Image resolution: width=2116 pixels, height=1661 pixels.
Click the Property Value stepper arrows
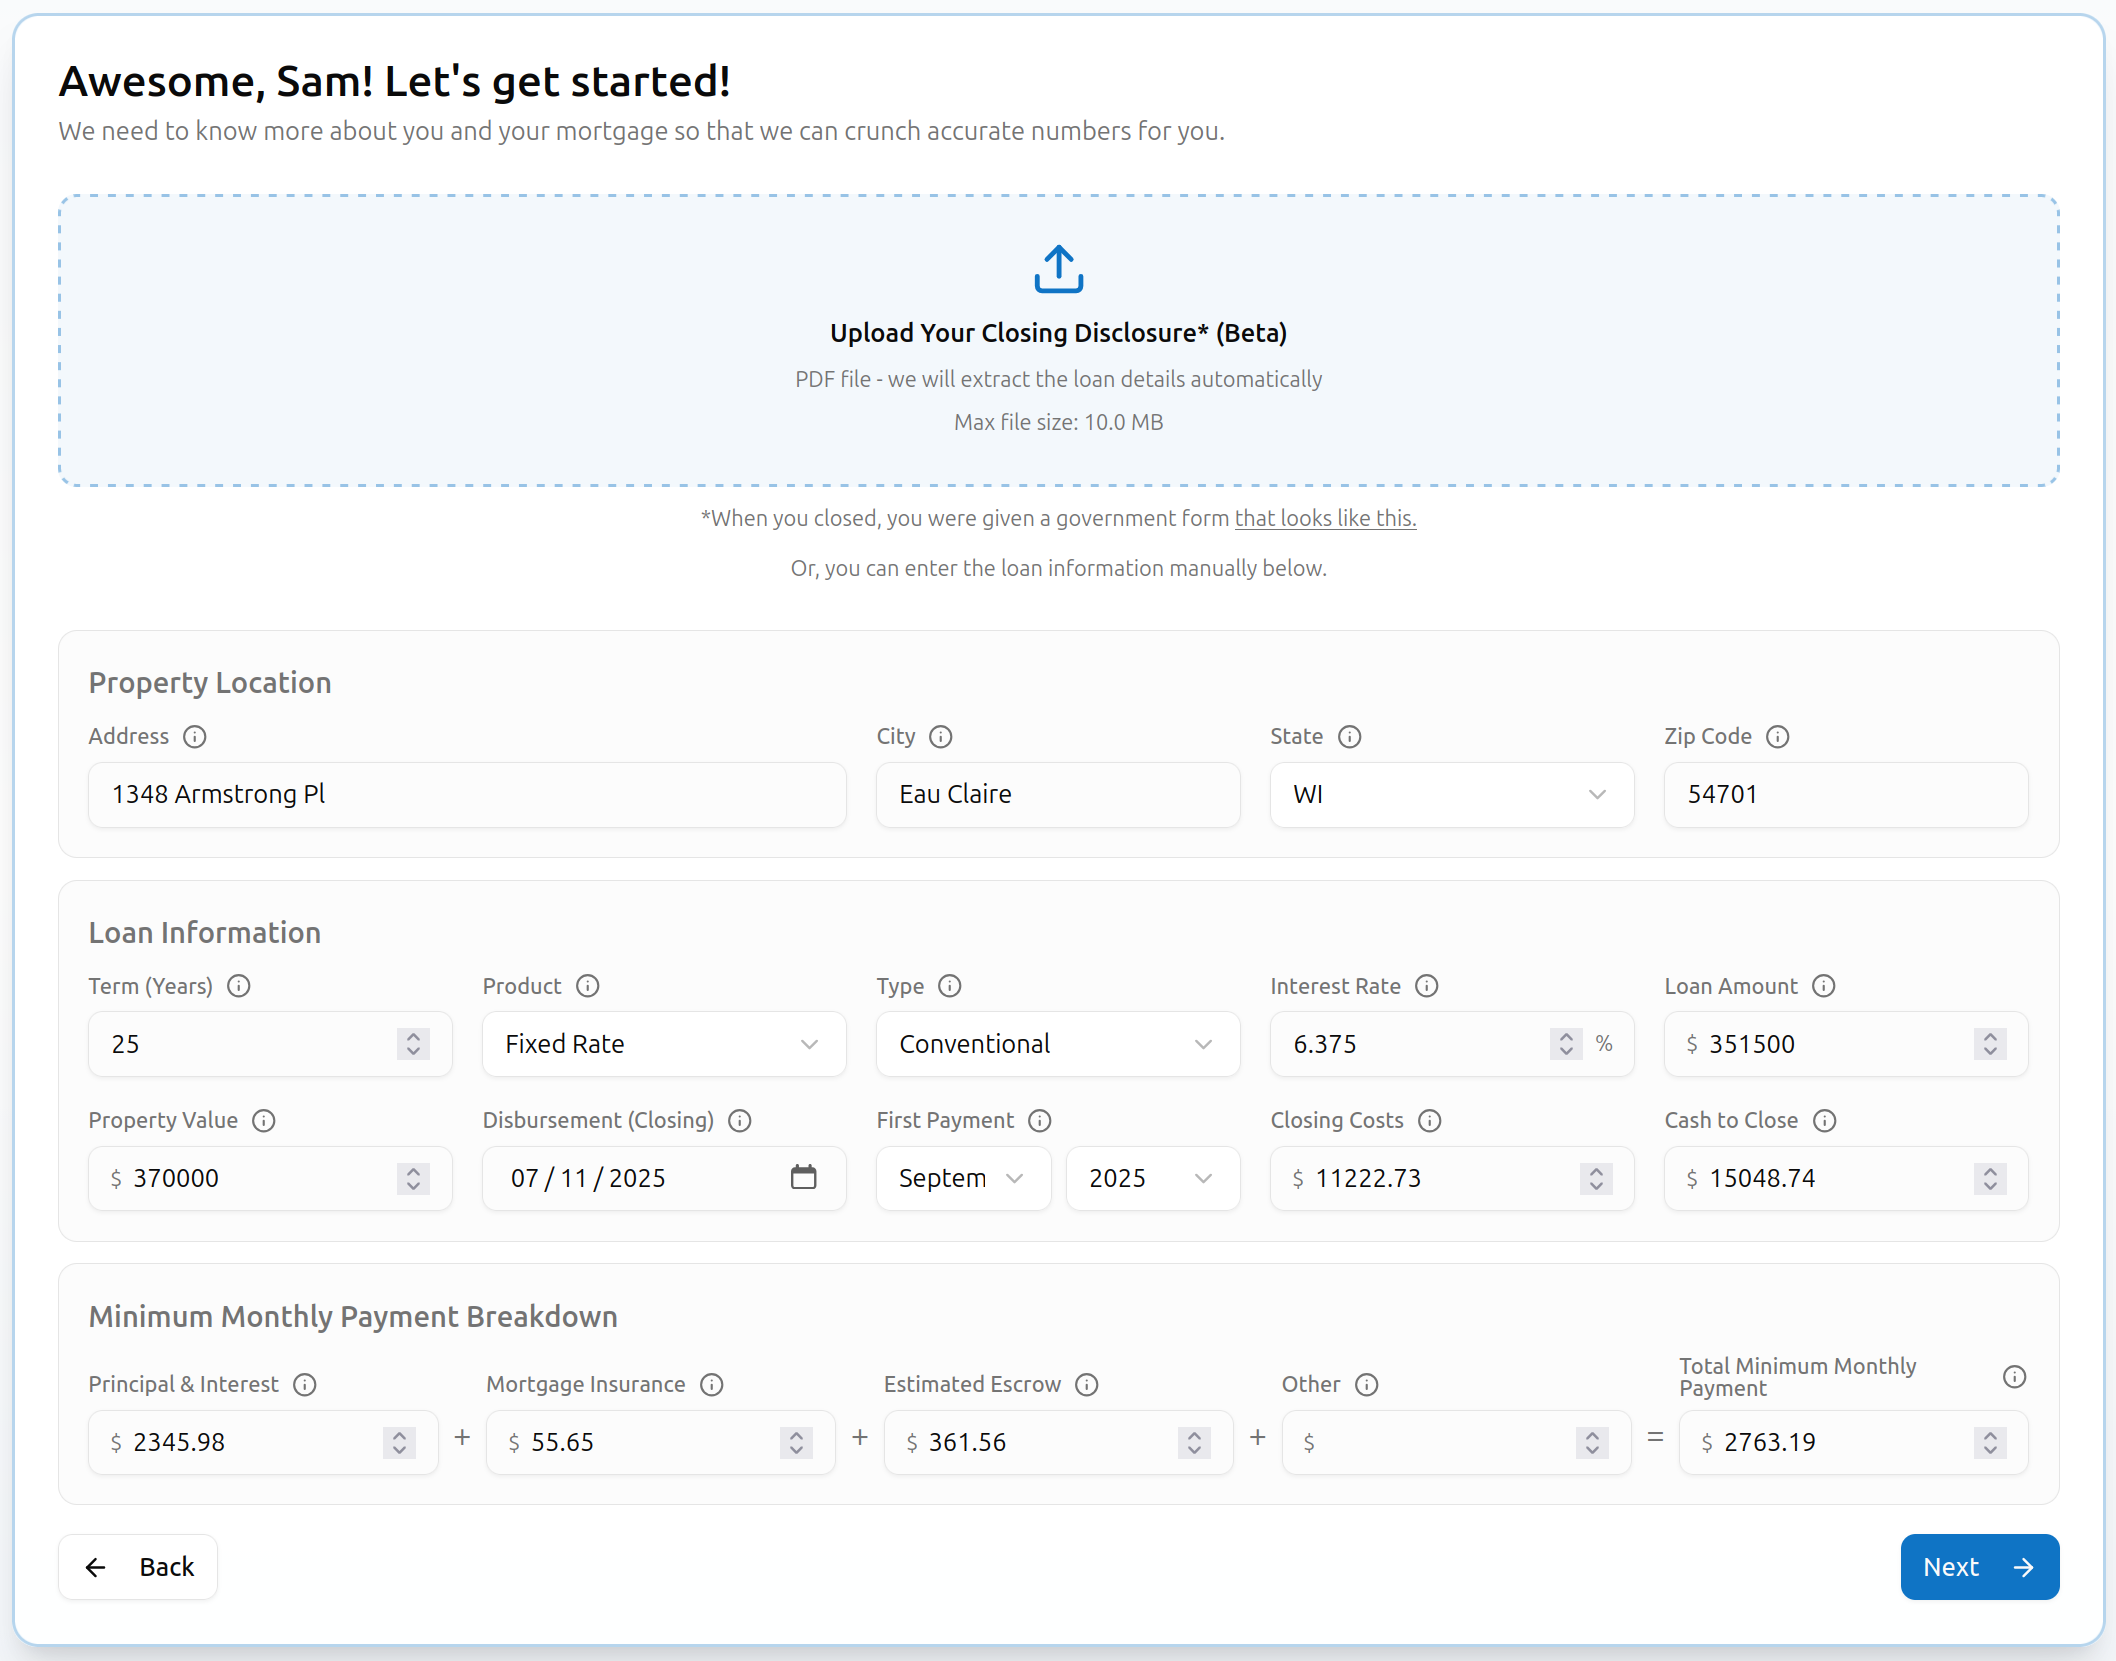point(413,1179)
